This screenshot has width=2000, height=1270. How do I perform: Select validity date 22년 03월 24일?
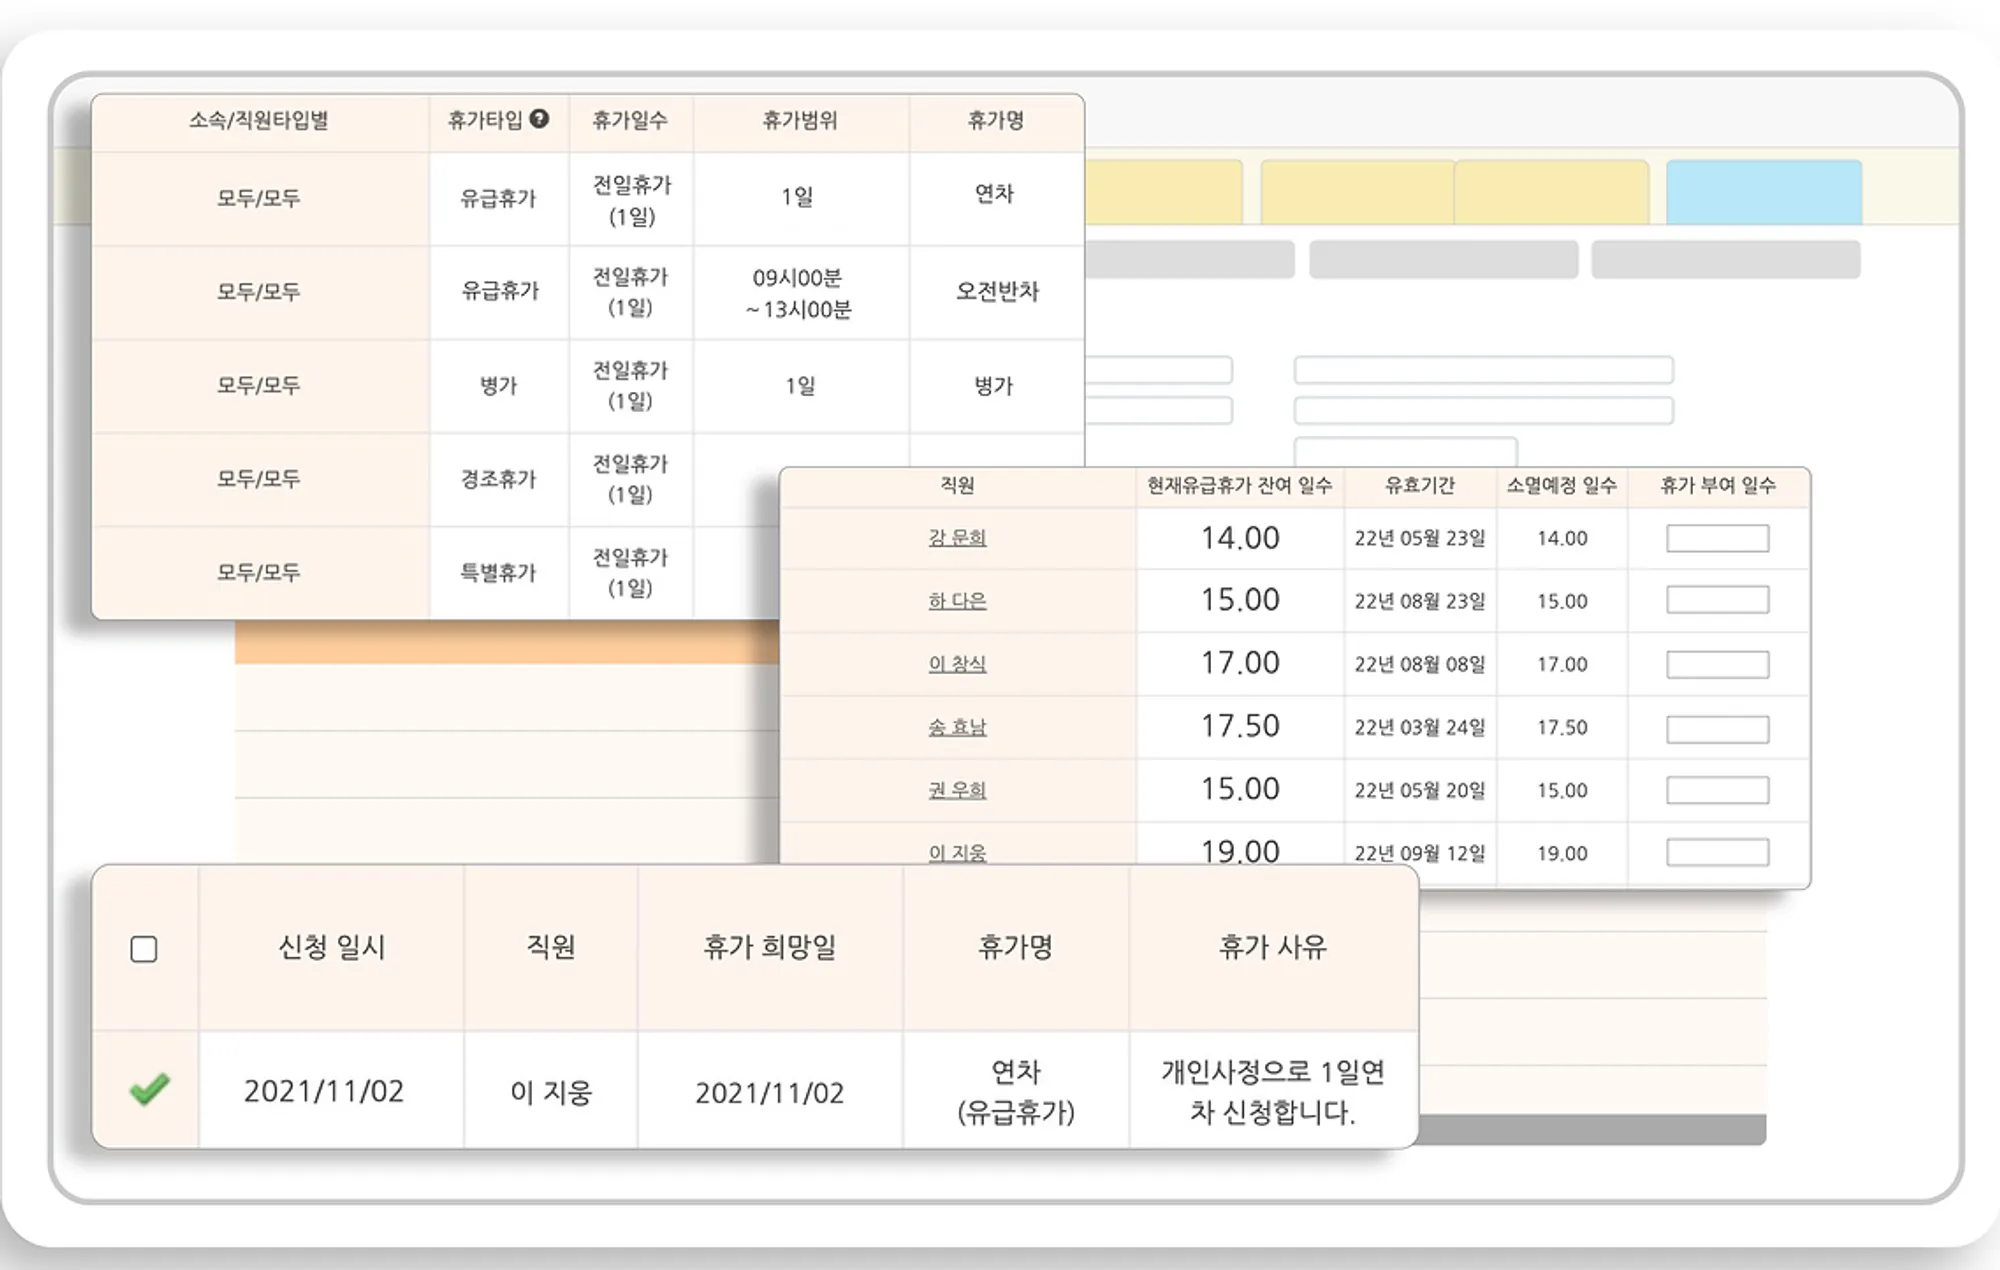1420,727
